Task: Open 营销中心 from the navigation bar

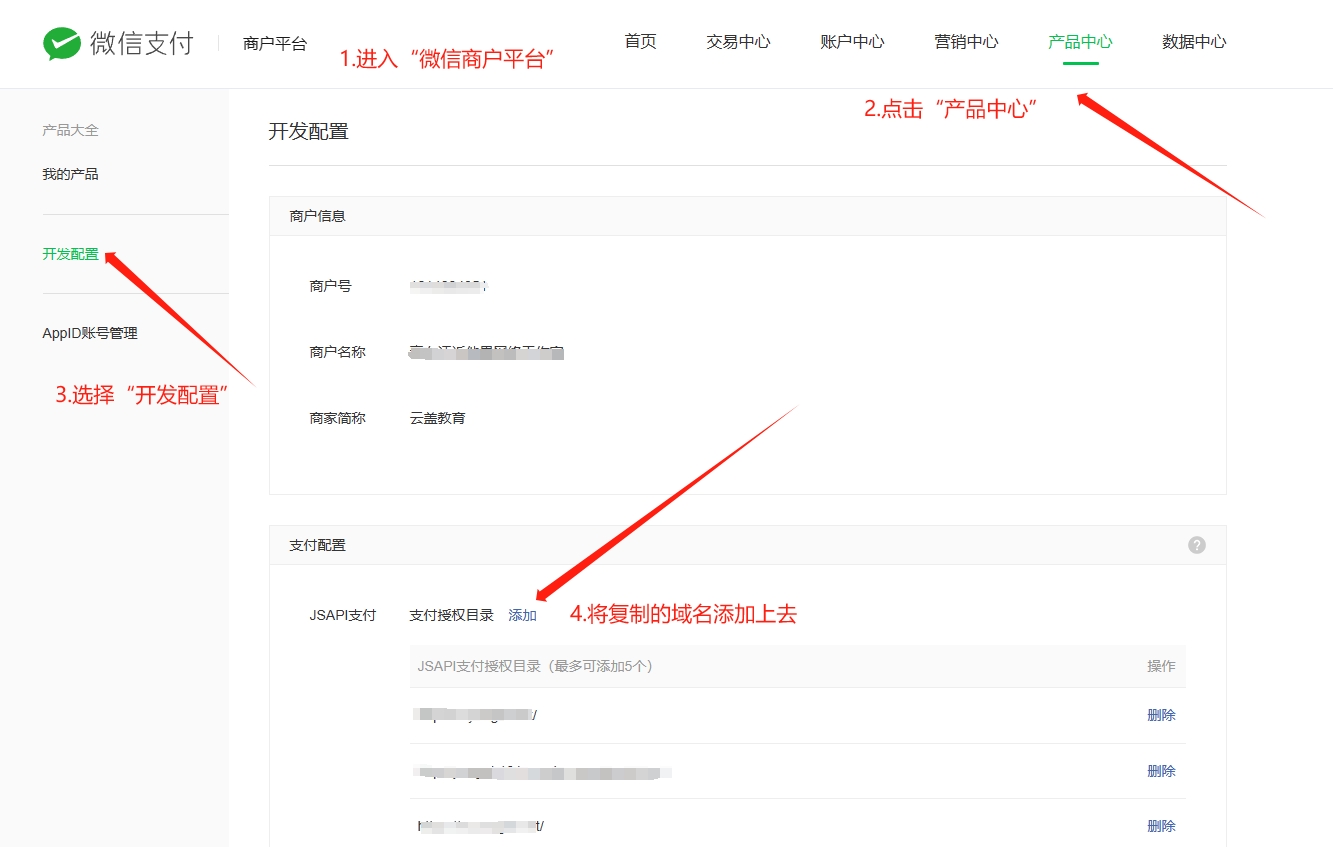Action: coord(966,42)
